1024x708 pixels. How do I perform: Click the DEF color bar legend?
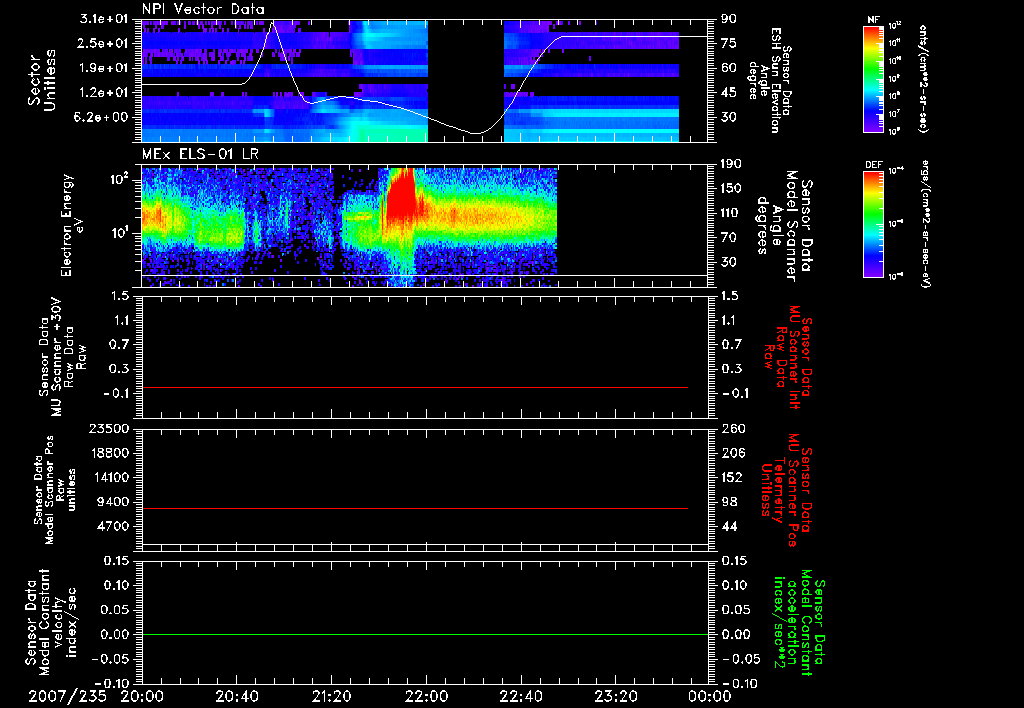coord(873,224)
